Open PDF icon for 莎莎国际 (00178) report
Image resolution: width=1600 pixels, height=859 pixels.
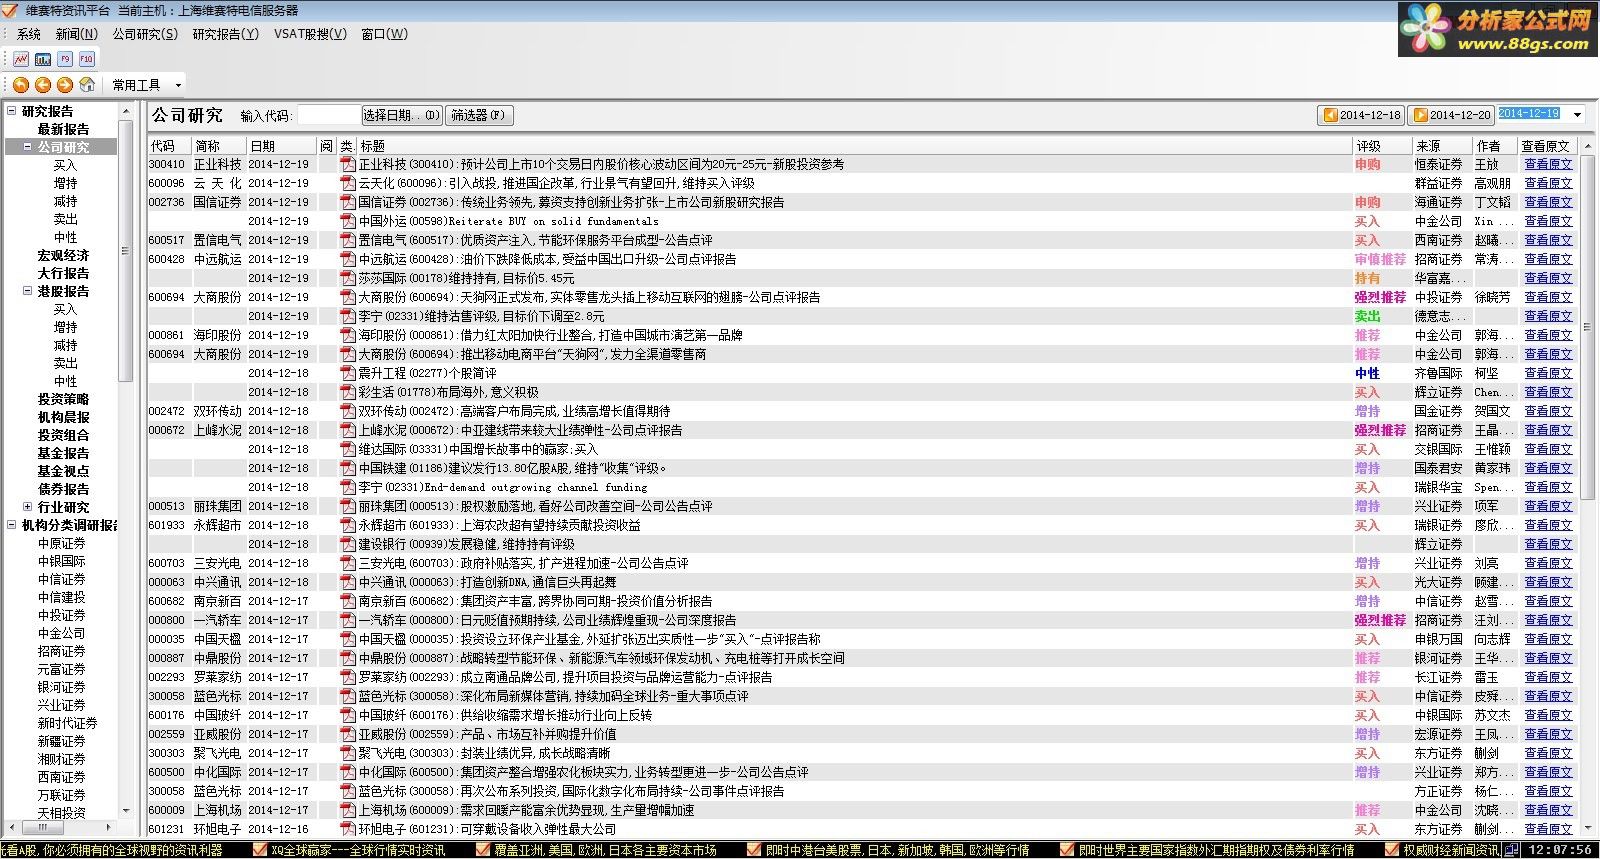(x=348, y=278)
